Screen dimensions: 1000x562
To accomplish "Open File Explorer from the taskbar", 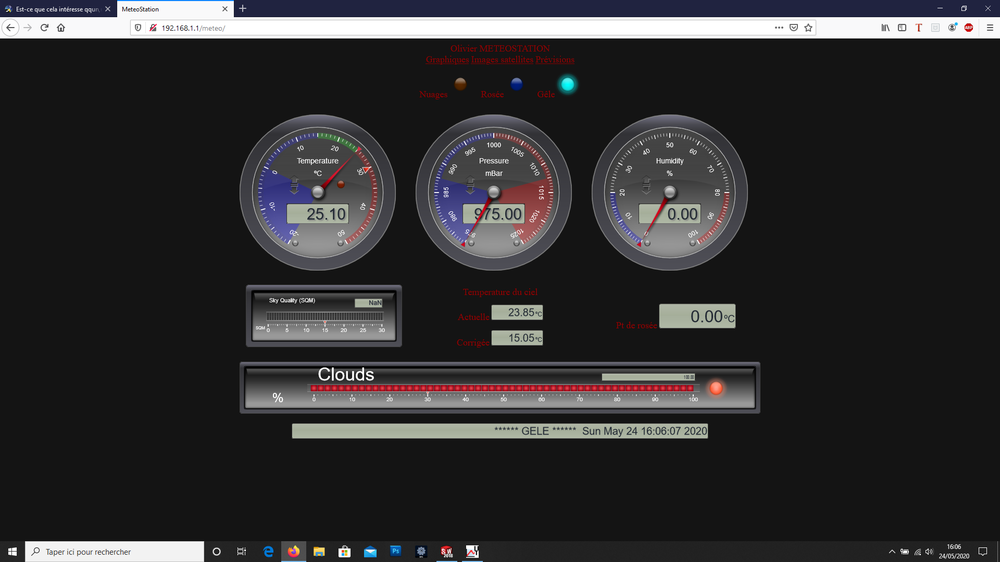I will click(319, 551).
